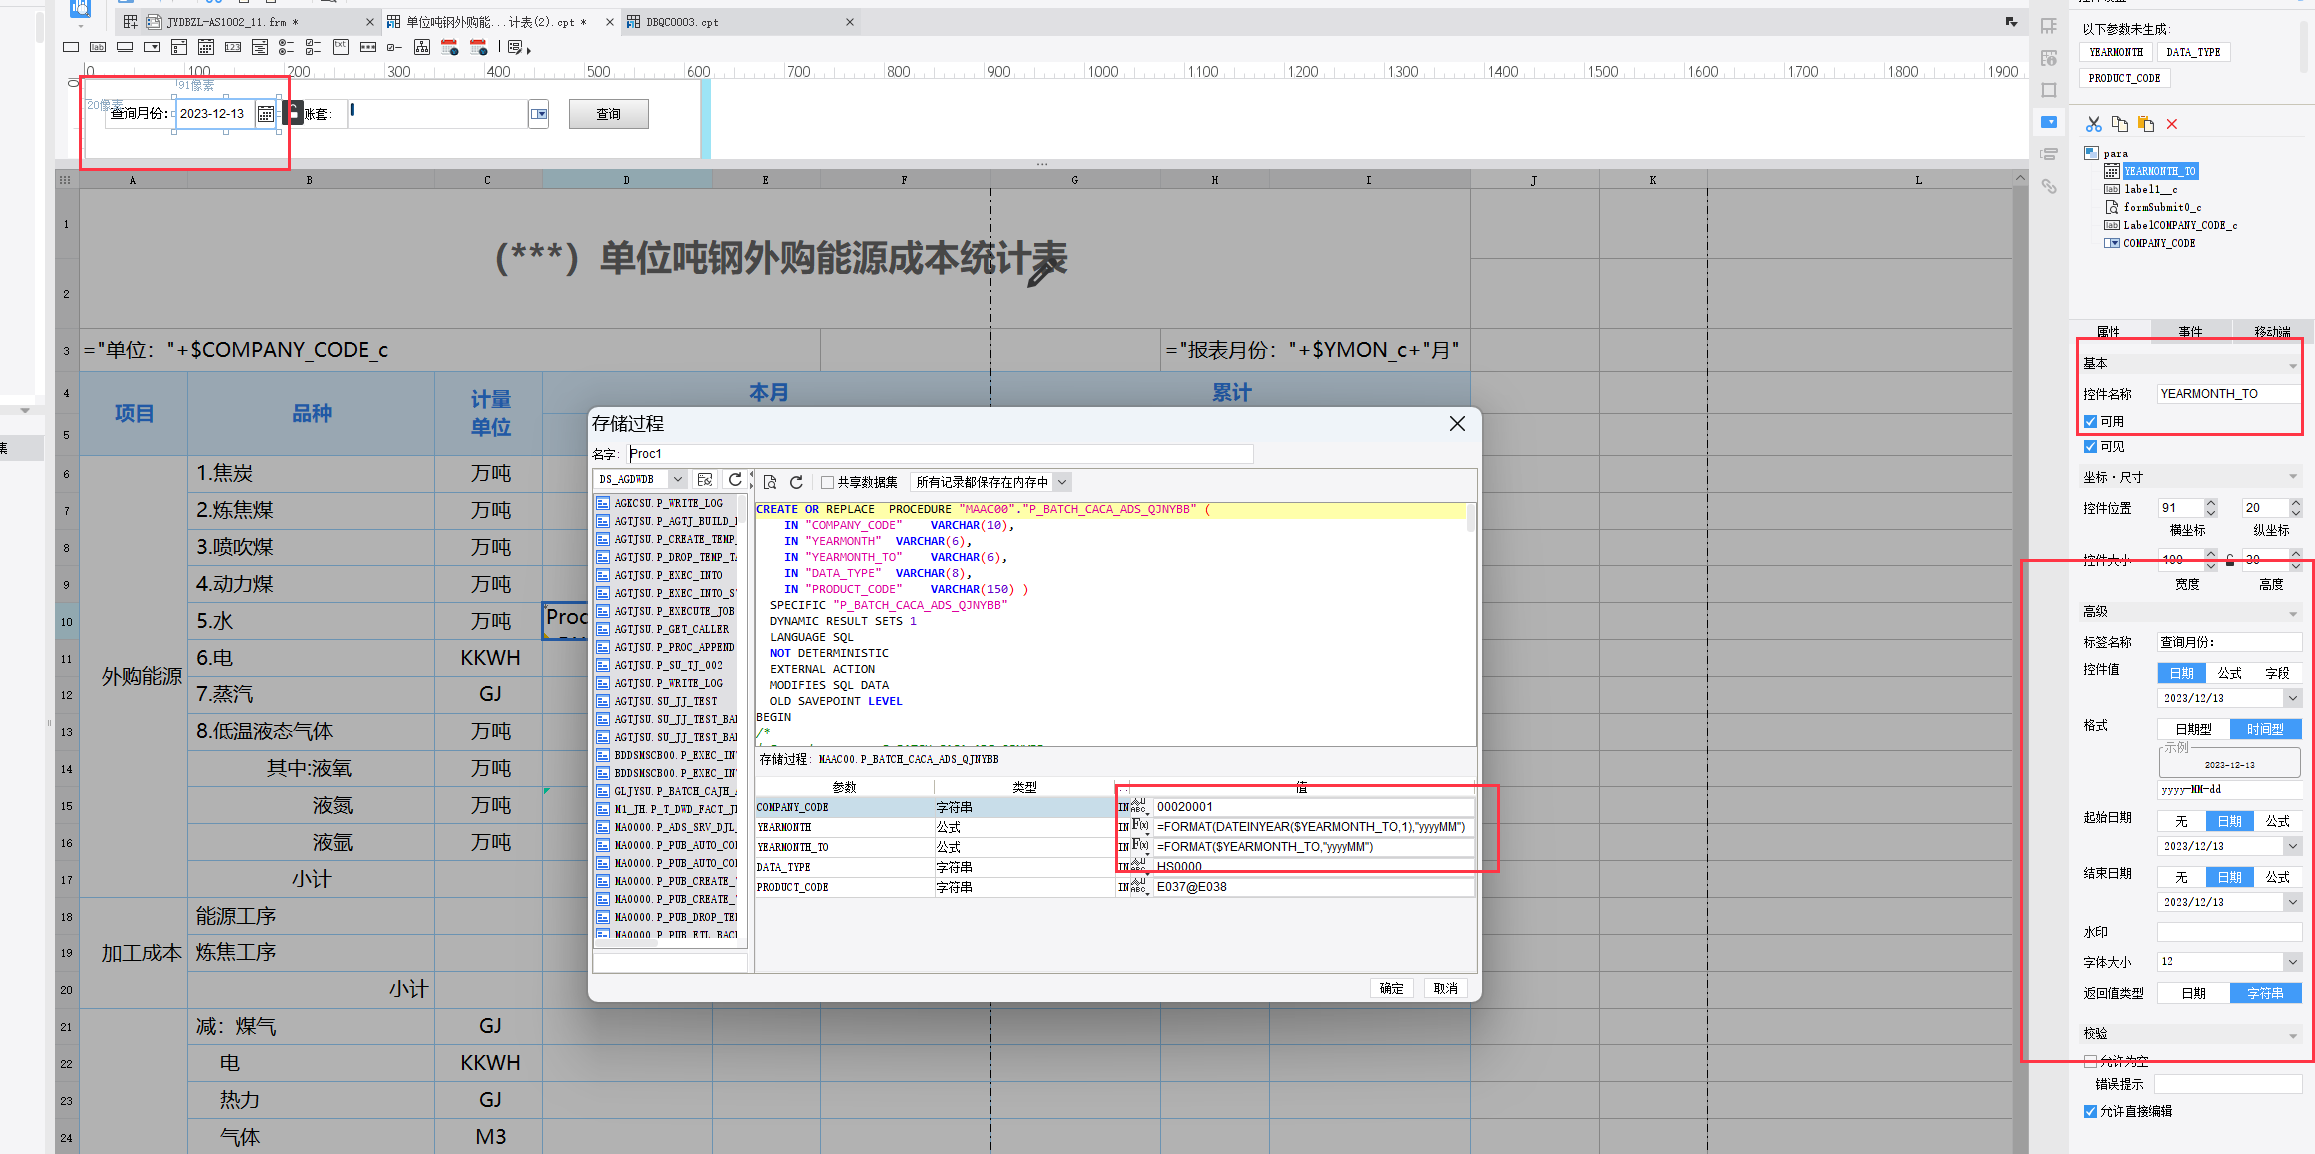Screen dimensions: 2315x1154
Task: Click the calendar icon of the date widget
Action: 266,114
